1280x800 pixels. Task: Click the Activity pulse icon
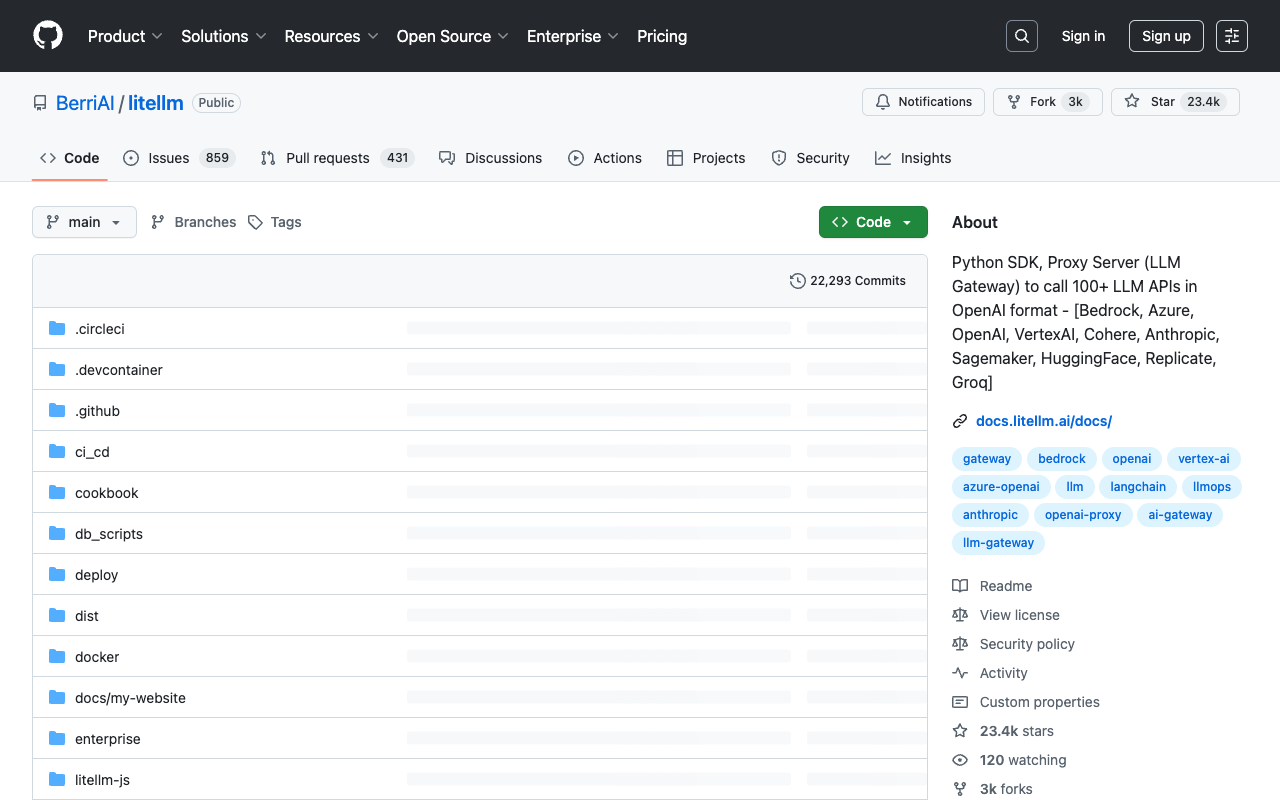[960, 673]
